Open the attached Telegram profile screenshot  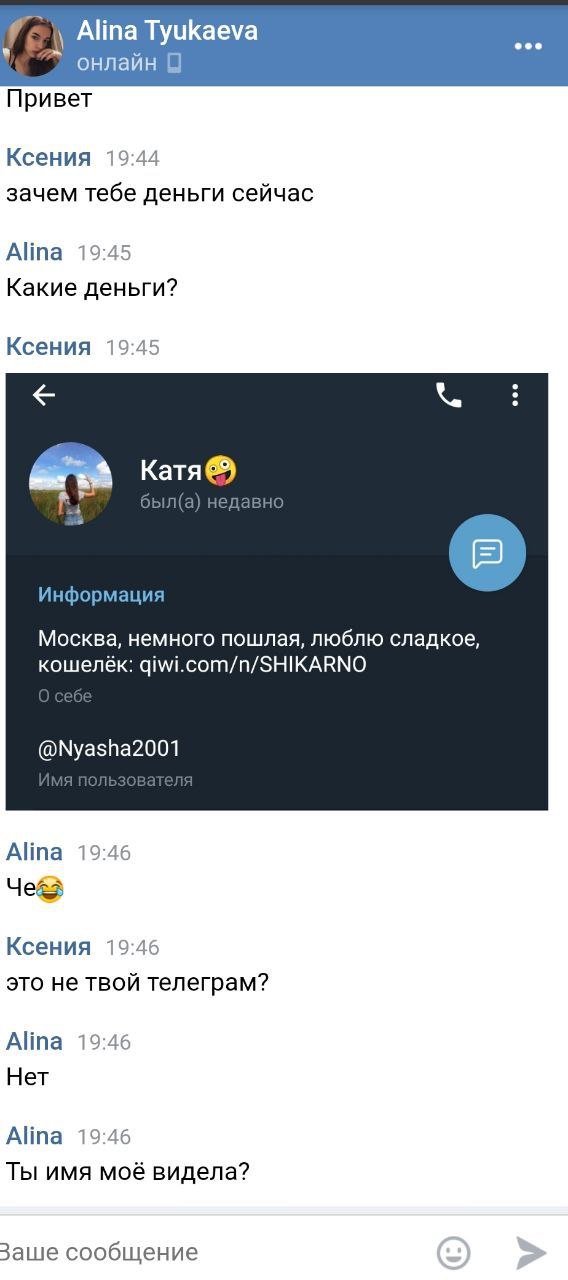click(277, 592)
